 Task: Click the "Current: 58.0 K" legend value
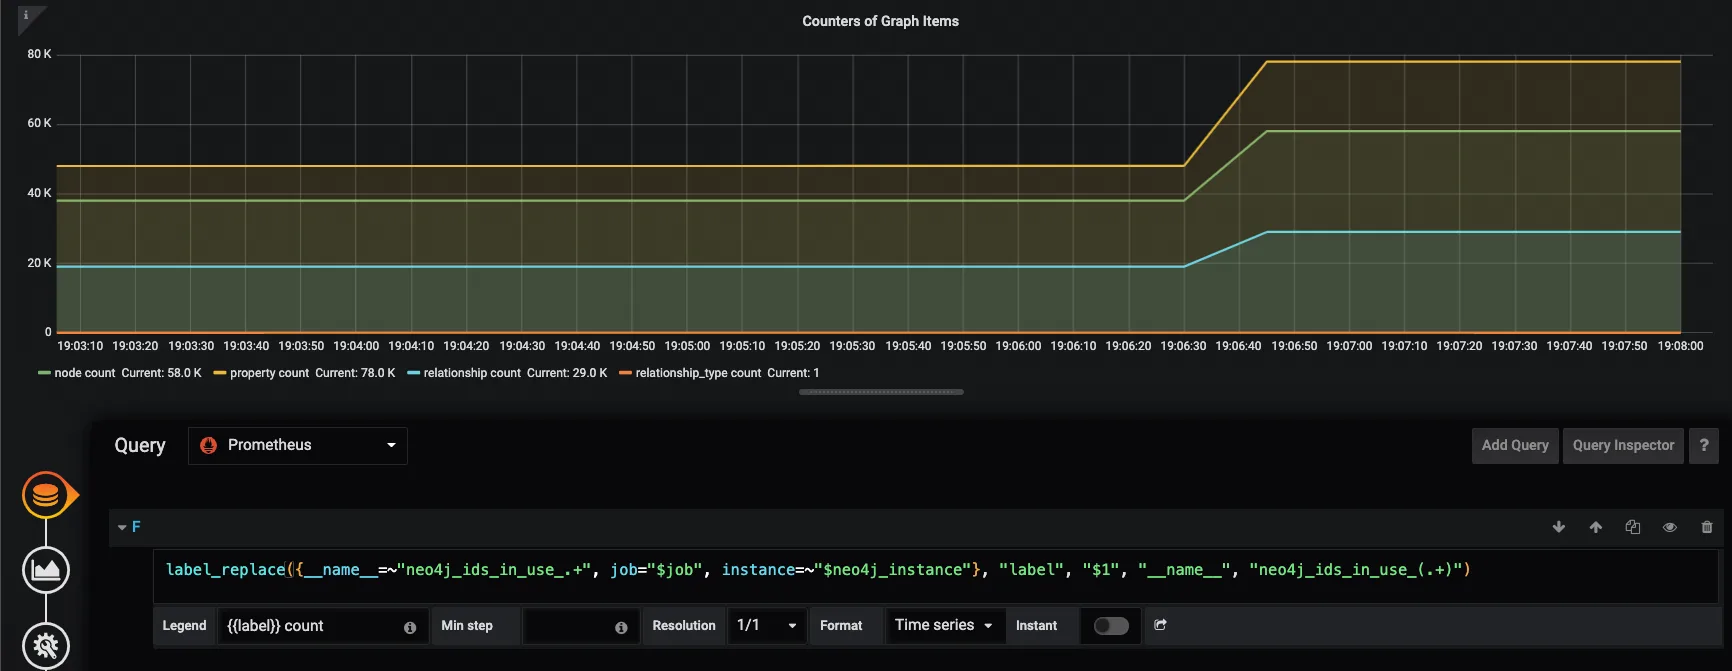pos(161,373)
